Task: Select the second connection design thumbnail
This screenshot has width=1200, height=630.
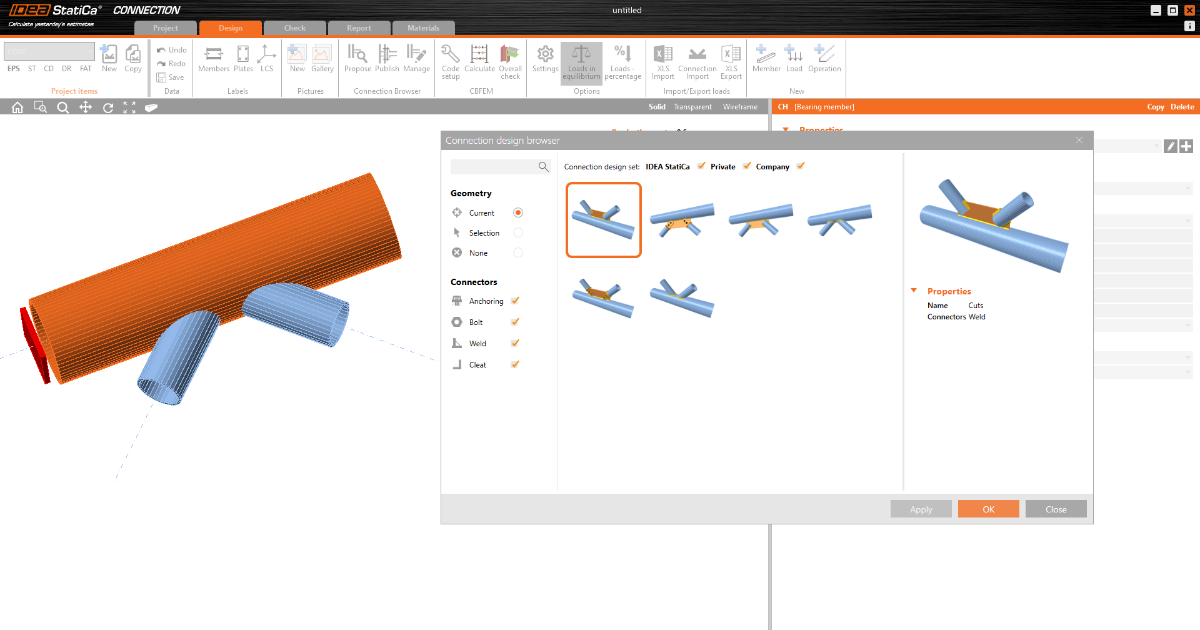Action: [x=684, y=219]
